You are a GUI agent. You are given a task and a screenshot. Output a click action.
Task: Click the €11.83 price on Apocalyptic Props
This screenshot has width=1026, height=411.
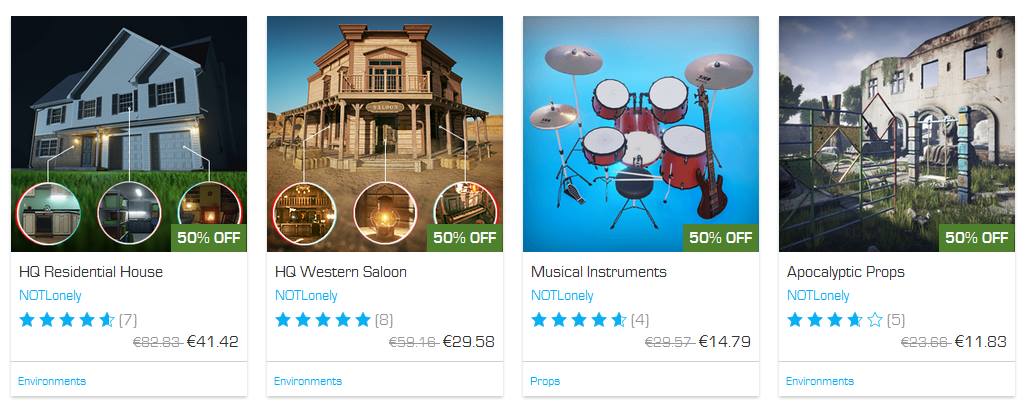coord(981,342)
